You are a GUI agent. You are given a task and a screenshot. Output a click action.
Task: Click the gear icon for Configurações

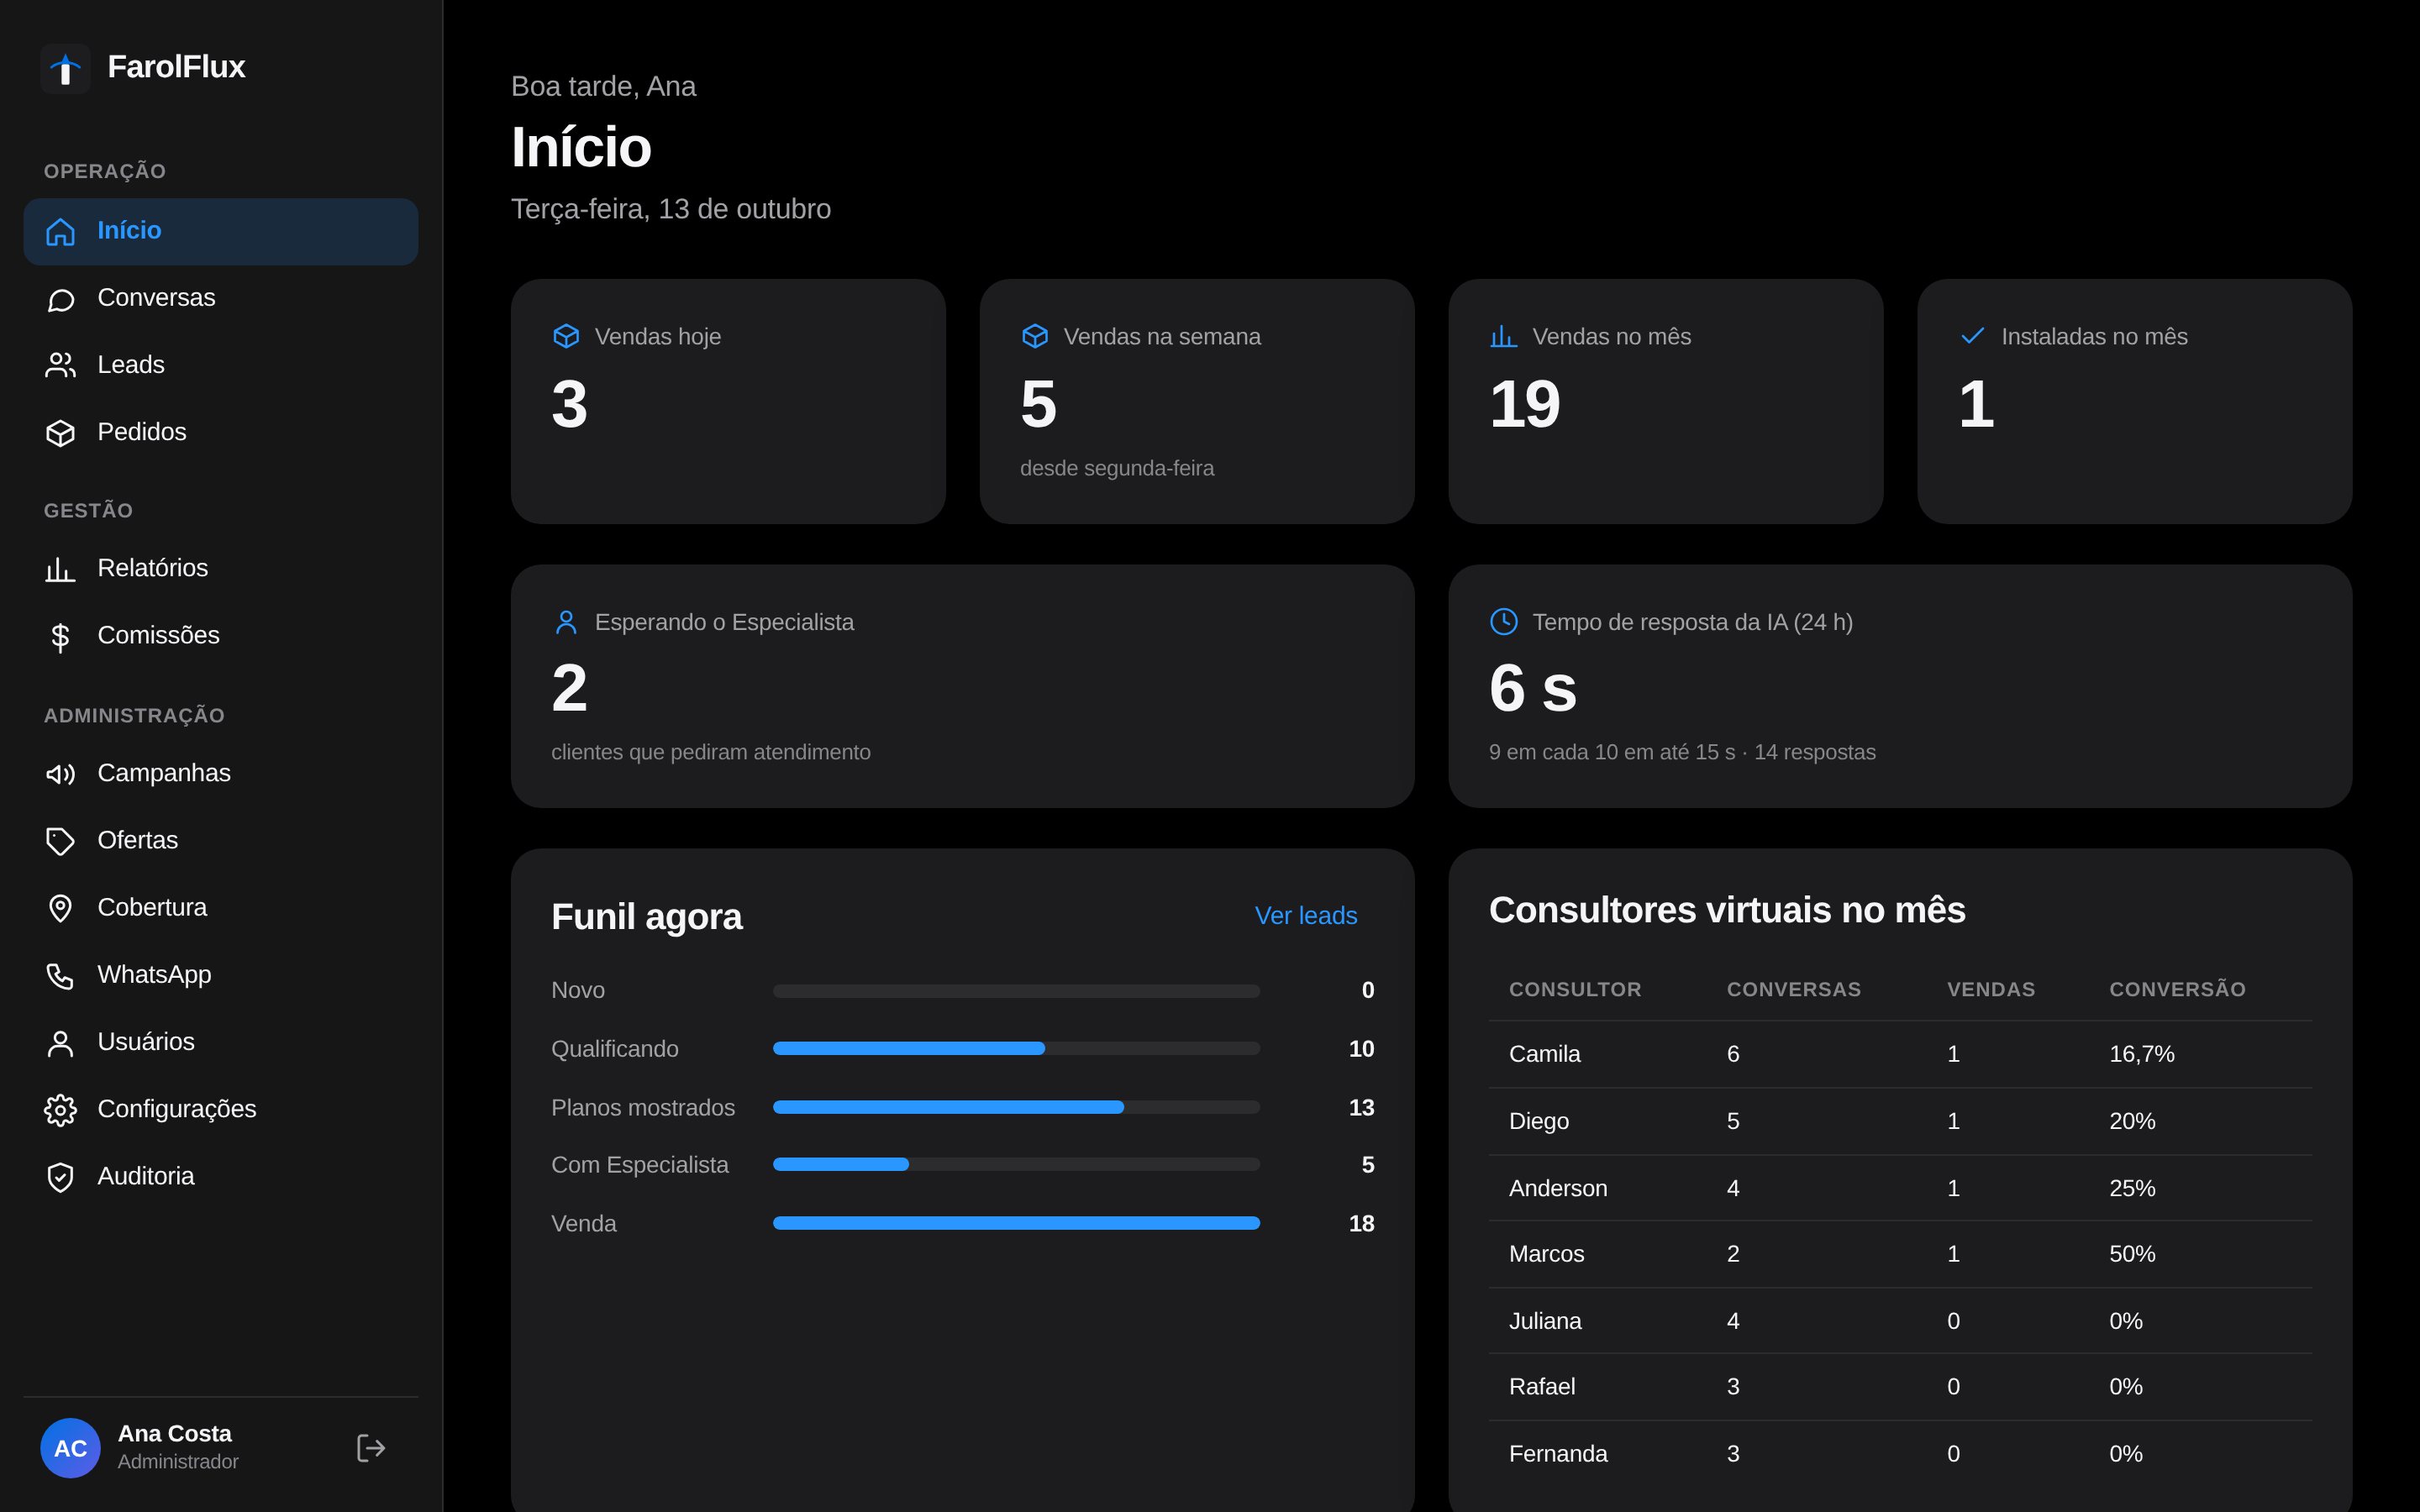tap(60, 1110)
